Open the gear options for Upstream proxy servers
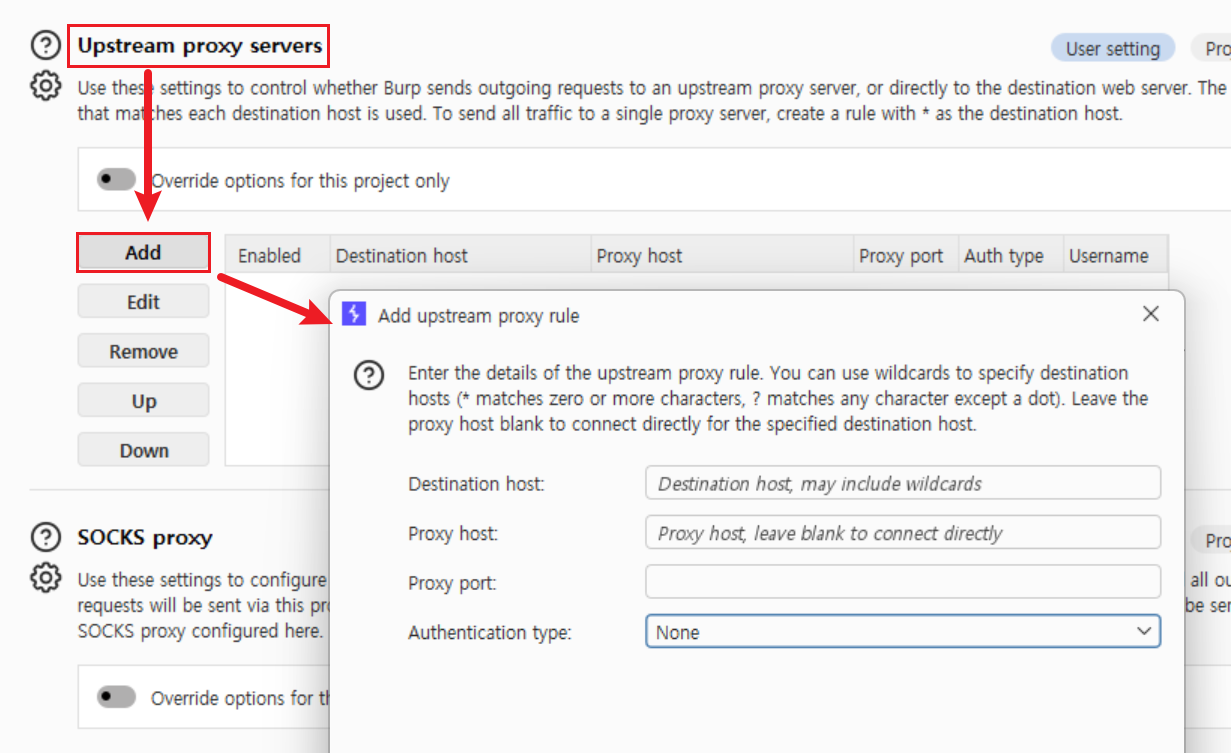Viewport: 1231px width, 753px height. pos(46,86)
